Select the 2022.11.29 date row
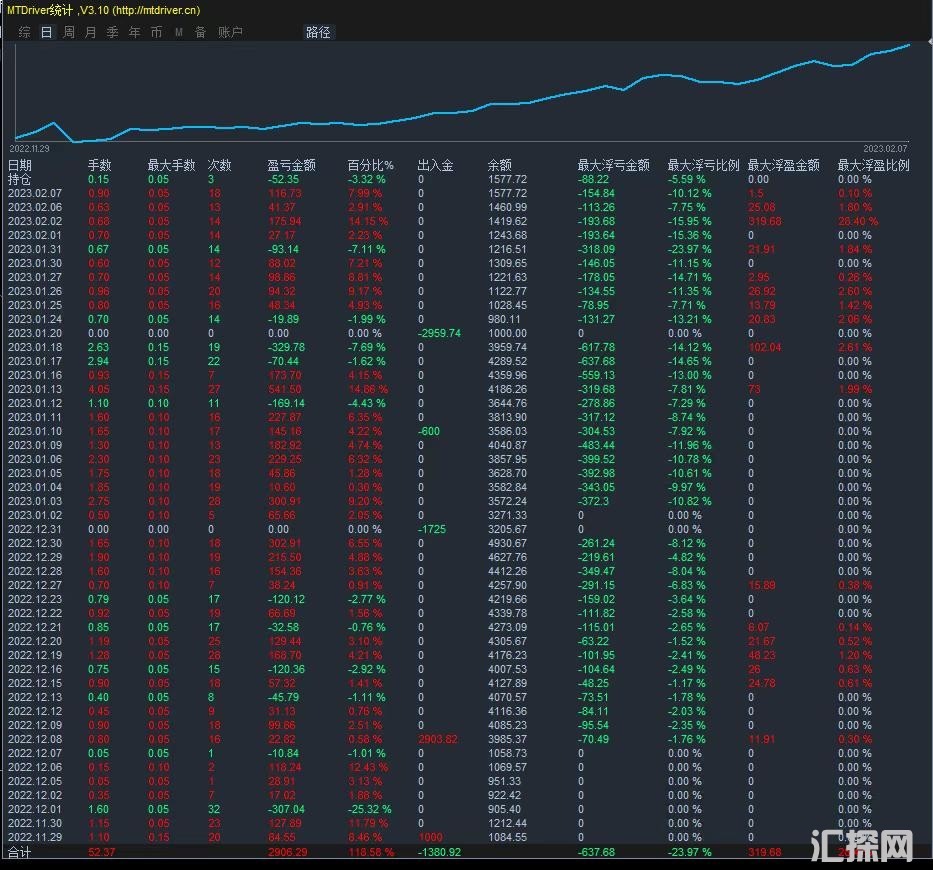This screenshot has width=933, height=870. click(x=35, y=837)
